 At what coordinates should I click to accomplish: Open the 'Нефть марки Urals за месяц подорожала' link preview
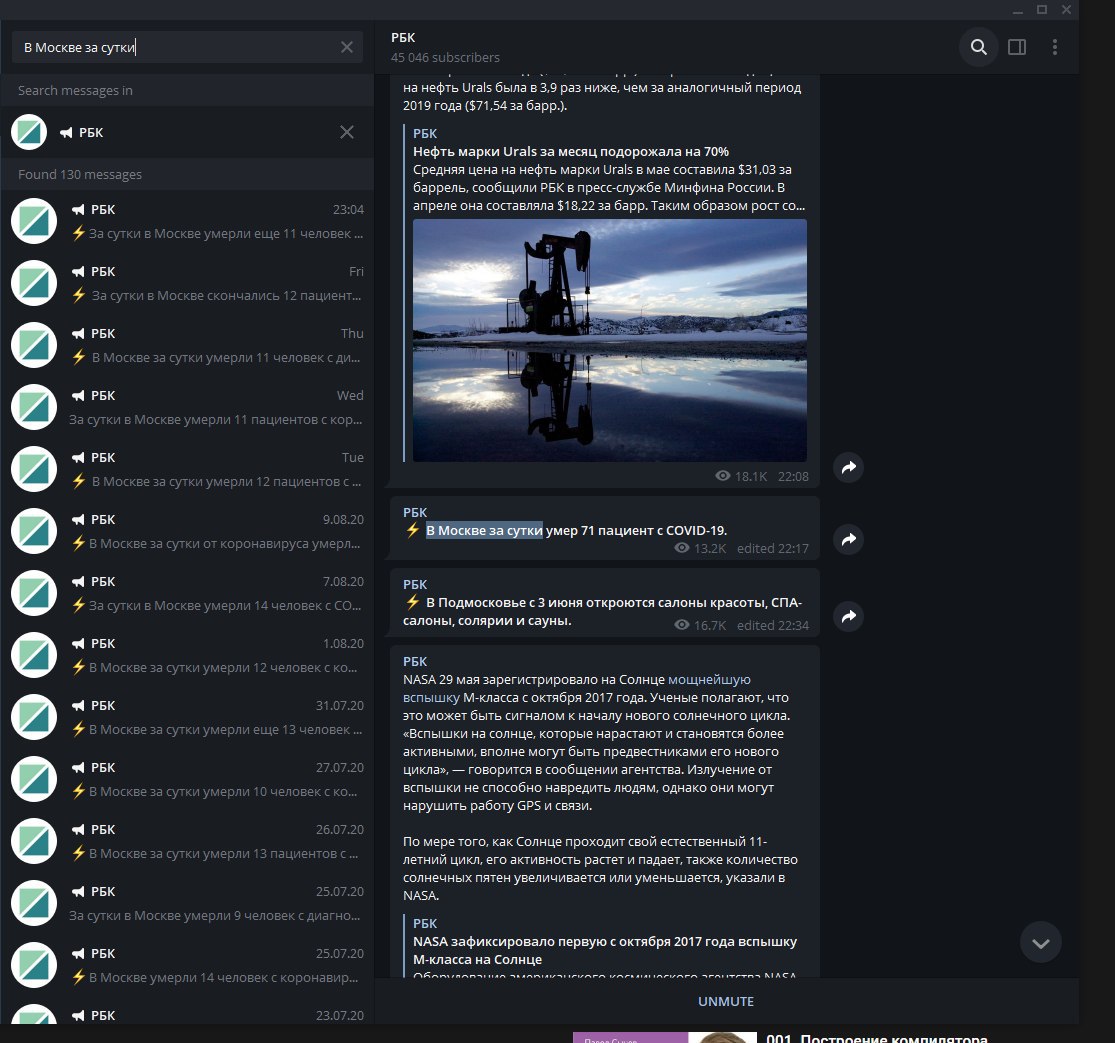(570, 151)
